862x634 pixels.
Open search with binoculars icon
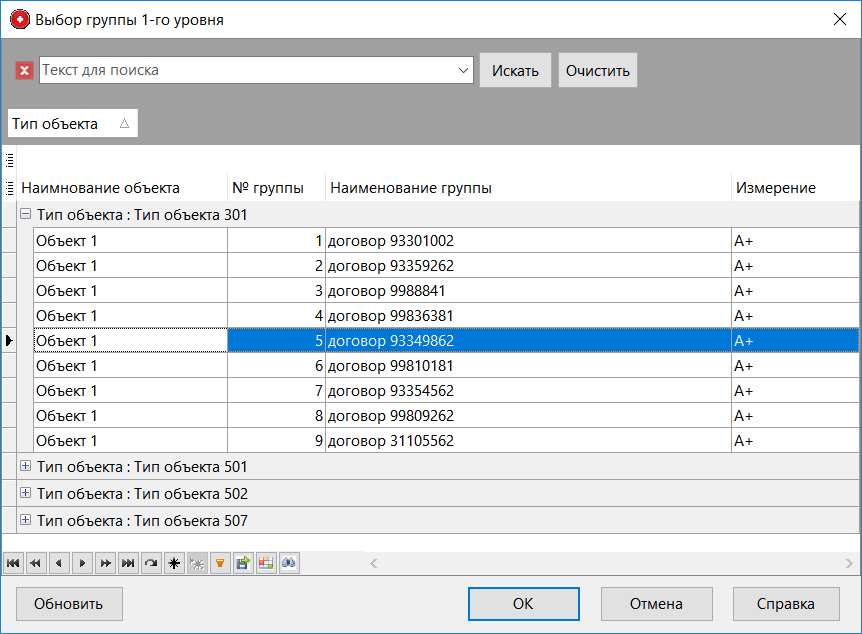pyautogui.click(x=289, y=563)
